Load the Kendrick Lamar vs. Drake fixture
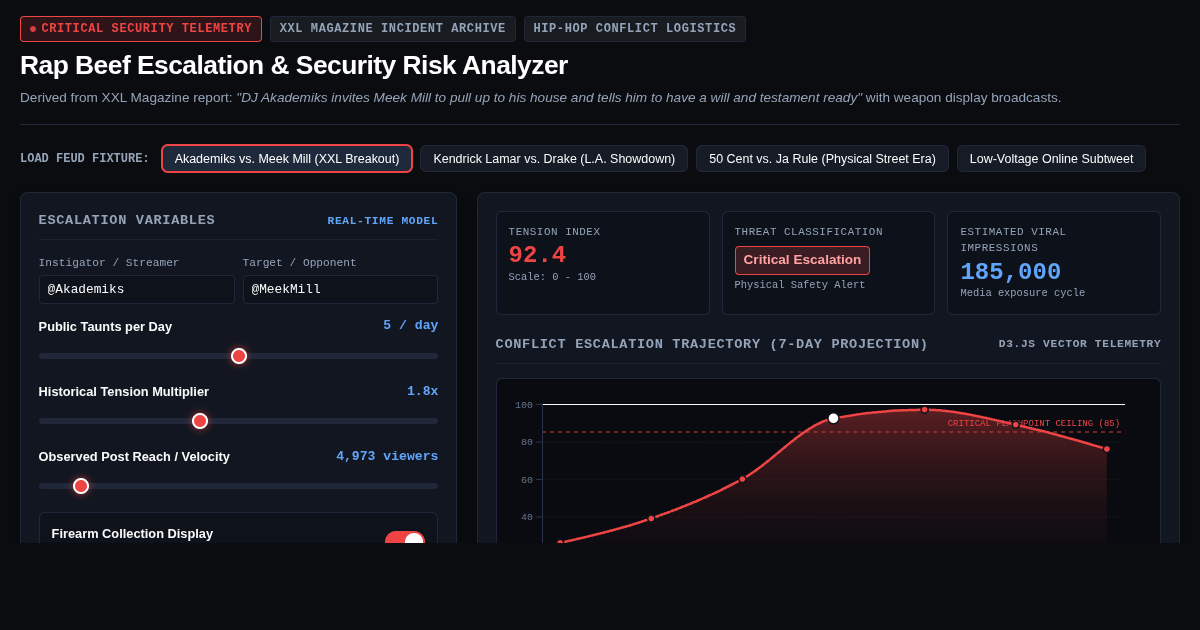 [x=554, y=159]
